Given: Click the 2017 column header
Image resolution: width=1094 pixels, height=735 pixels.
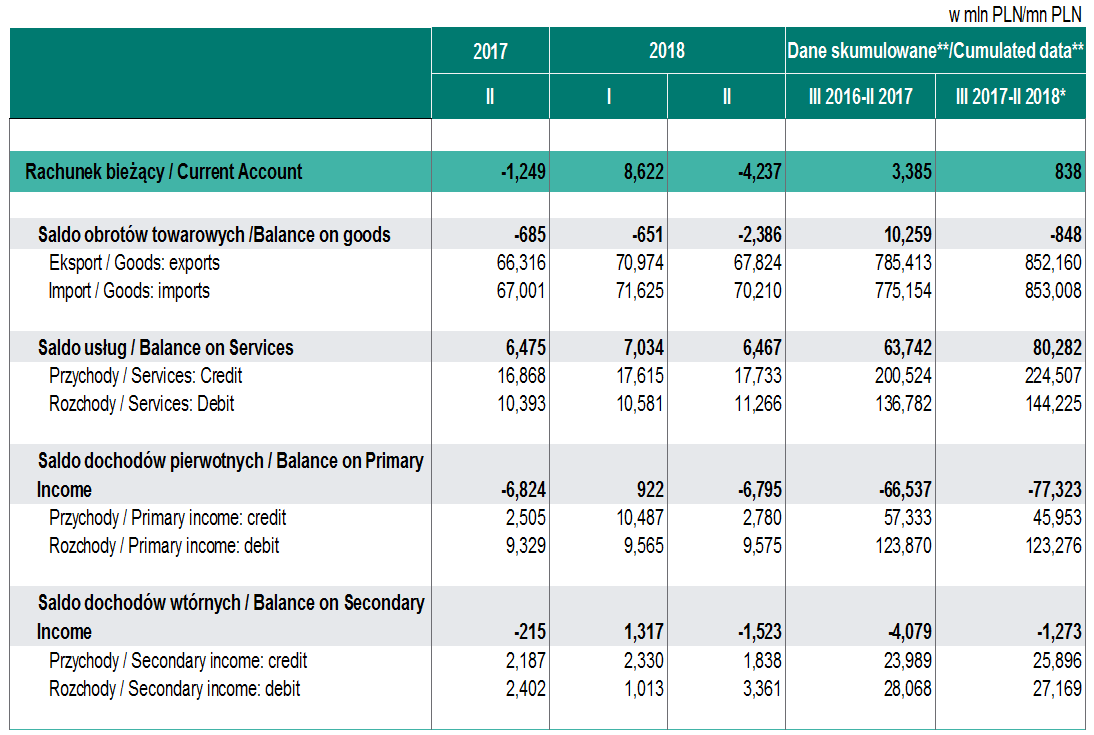Looking at the screenshot, I should coord(490,50).
